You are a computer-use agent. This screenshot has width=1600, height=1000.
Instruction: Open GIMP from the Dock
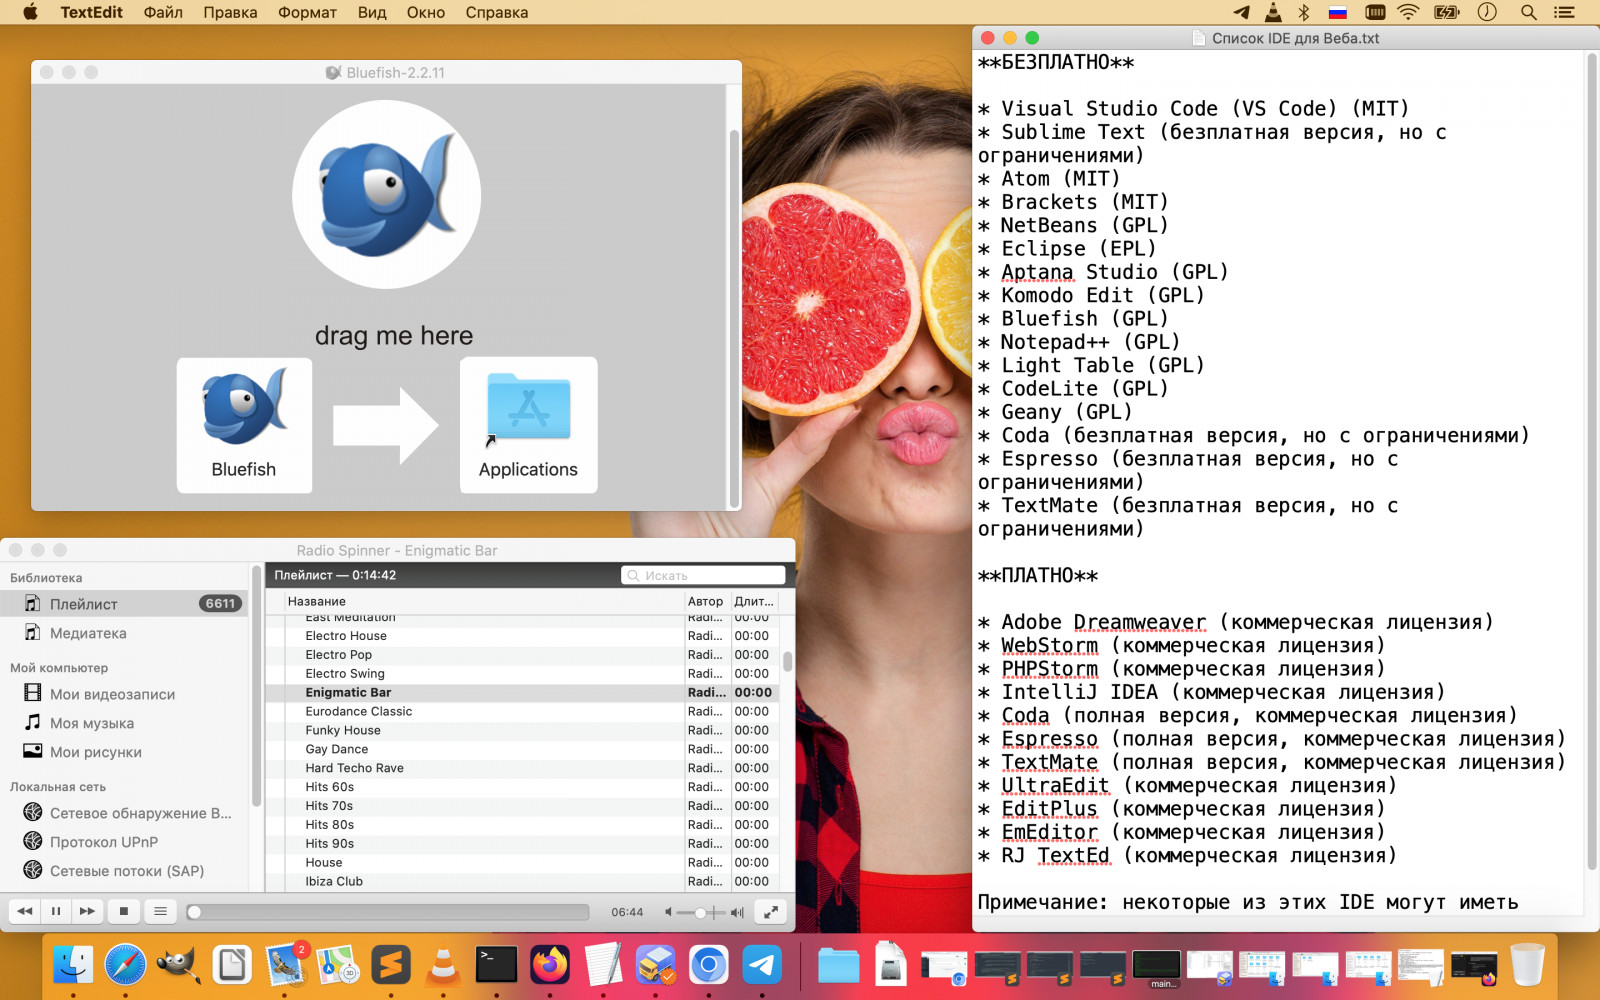coord(178,965)
